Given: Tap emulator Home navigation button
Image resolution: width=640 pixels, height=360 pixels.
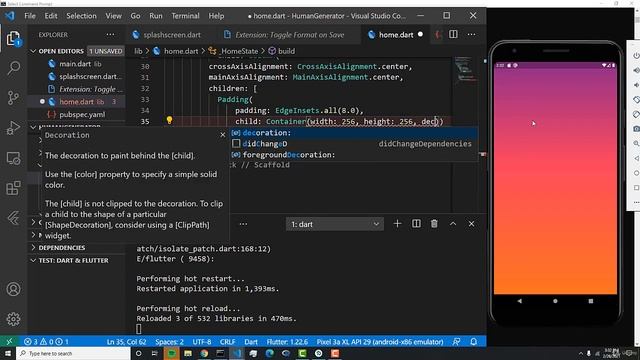Looking at the screenshot, I should pos(555,301).
